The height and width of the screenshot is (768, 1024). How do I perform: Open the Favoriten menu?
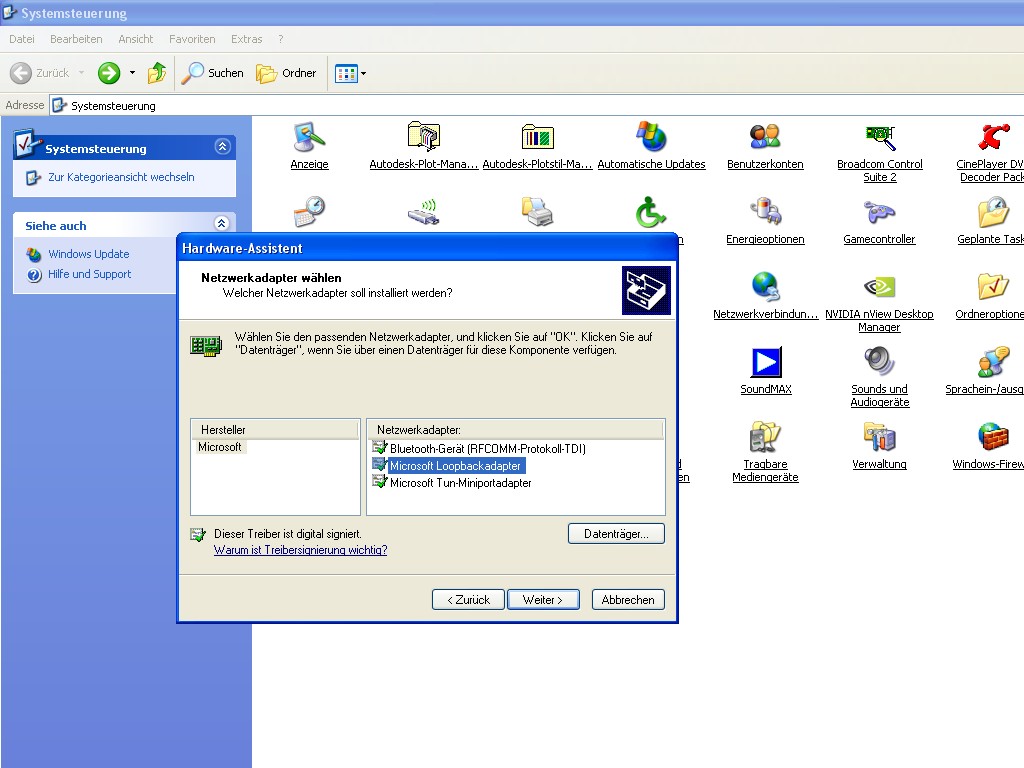[x=192, y=39]
